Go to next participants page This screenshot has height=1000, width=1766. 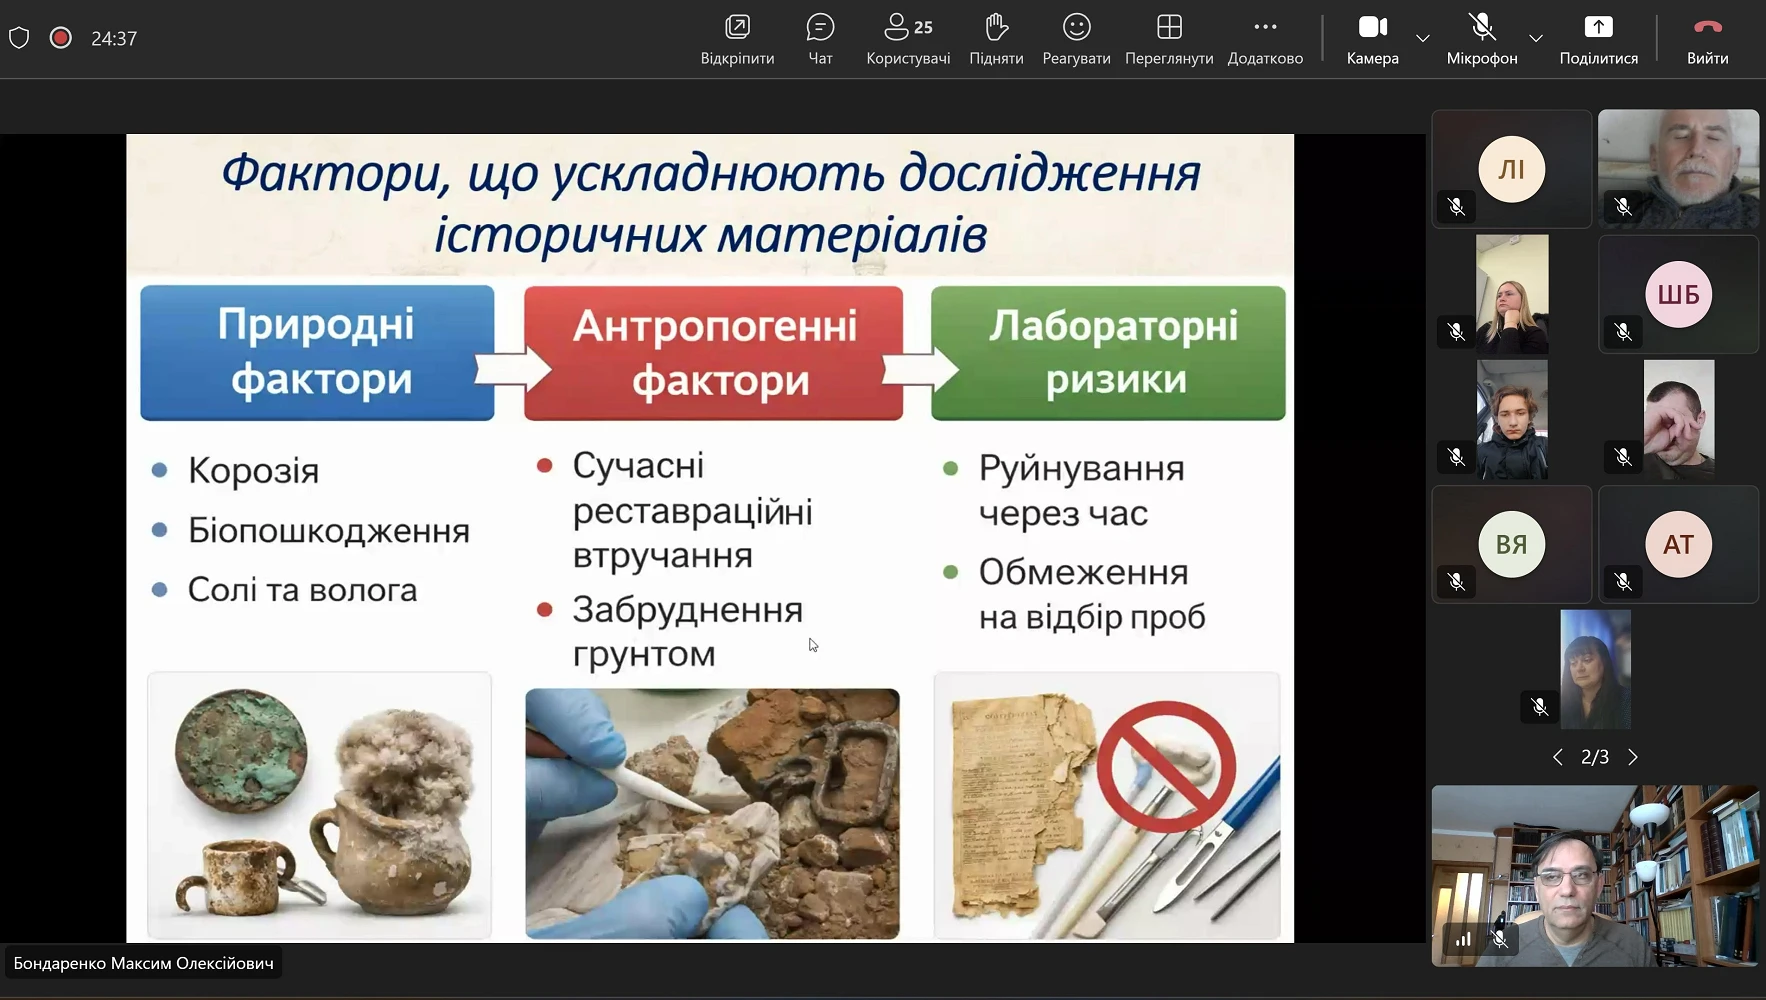1633,757
